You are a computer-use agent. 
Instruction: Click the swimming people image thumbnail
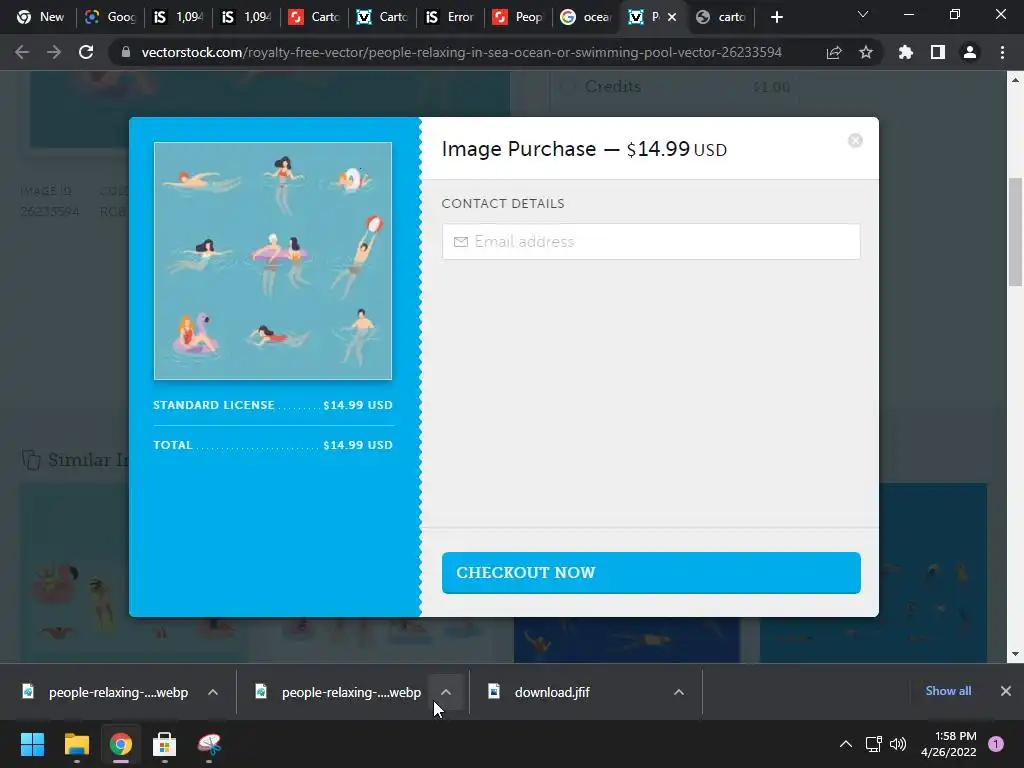pos(273,261)
